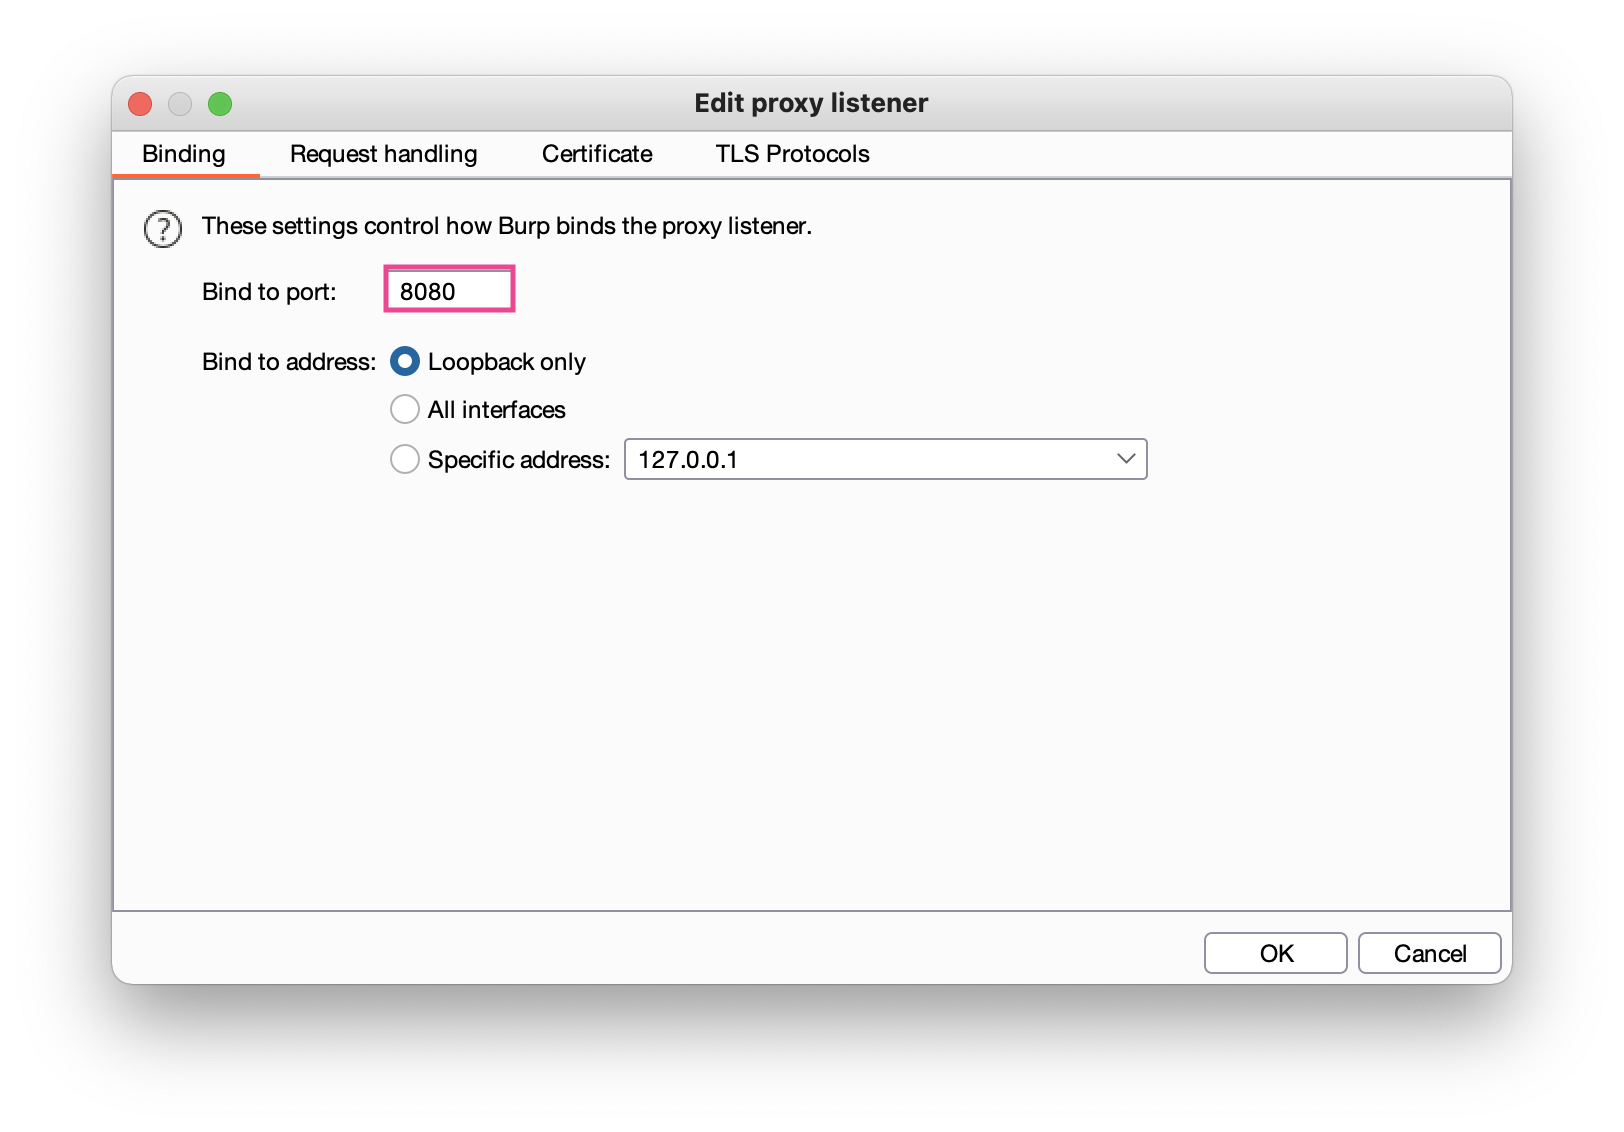Select the Specific address radio button

405,459
